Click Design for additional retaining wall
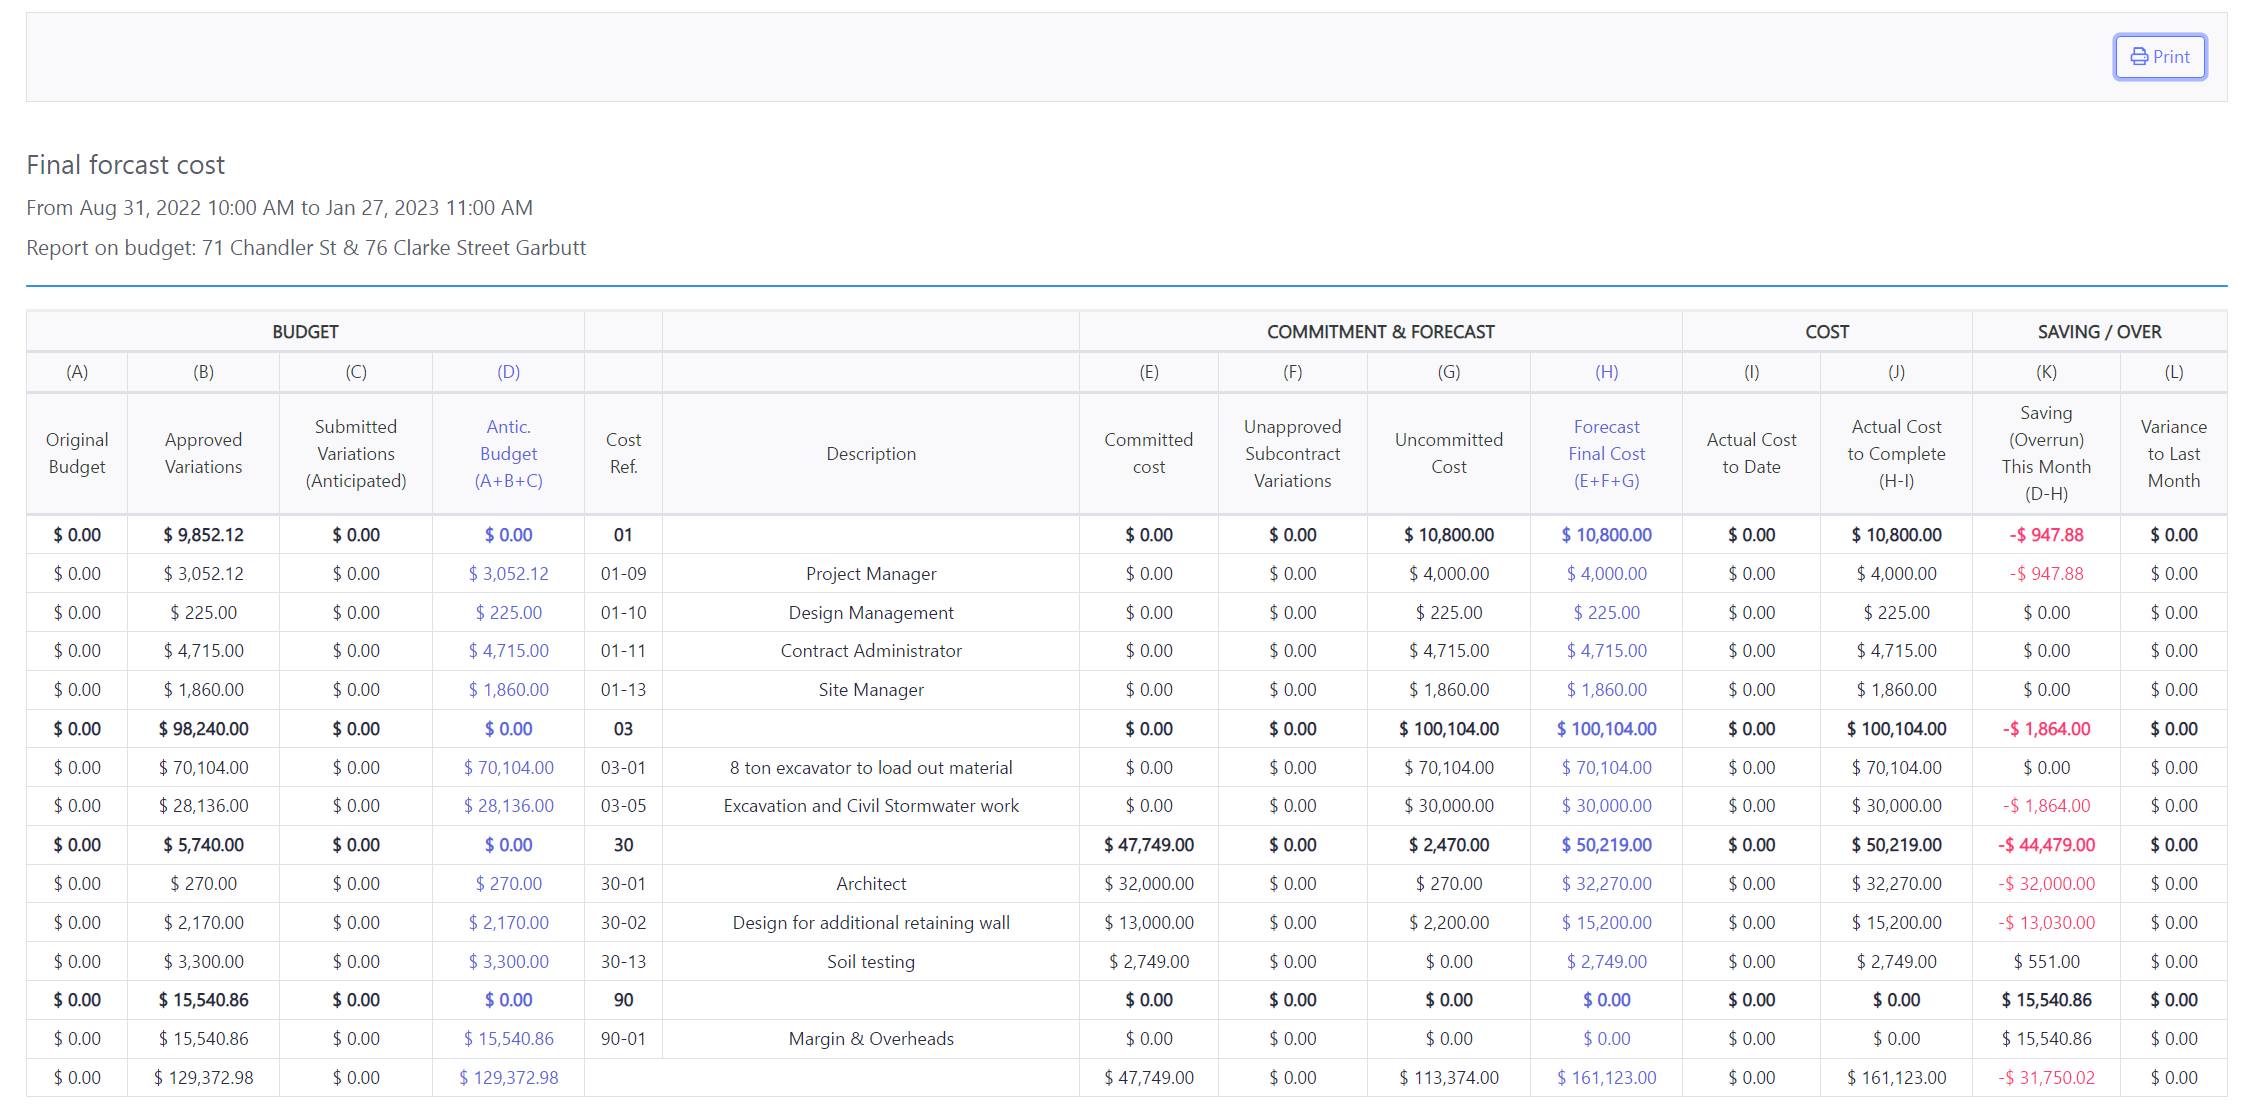The image size is (2243, 1108). [870, 923]
